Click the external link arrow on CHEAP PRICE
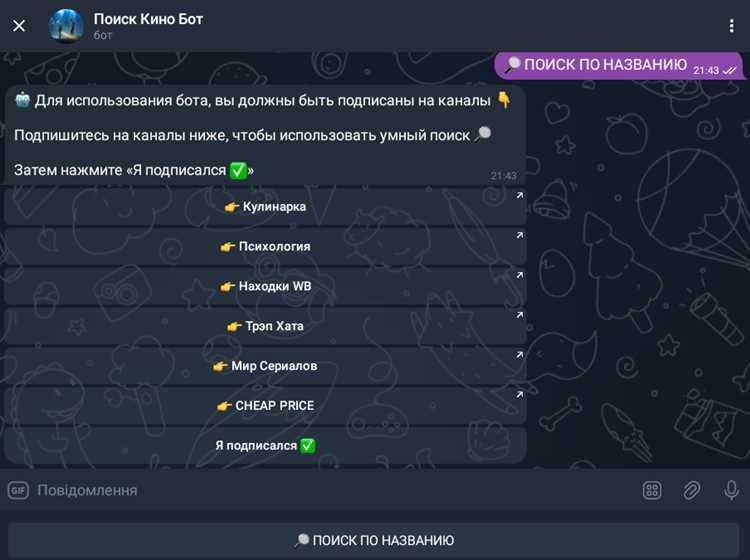 click(519, 395)
